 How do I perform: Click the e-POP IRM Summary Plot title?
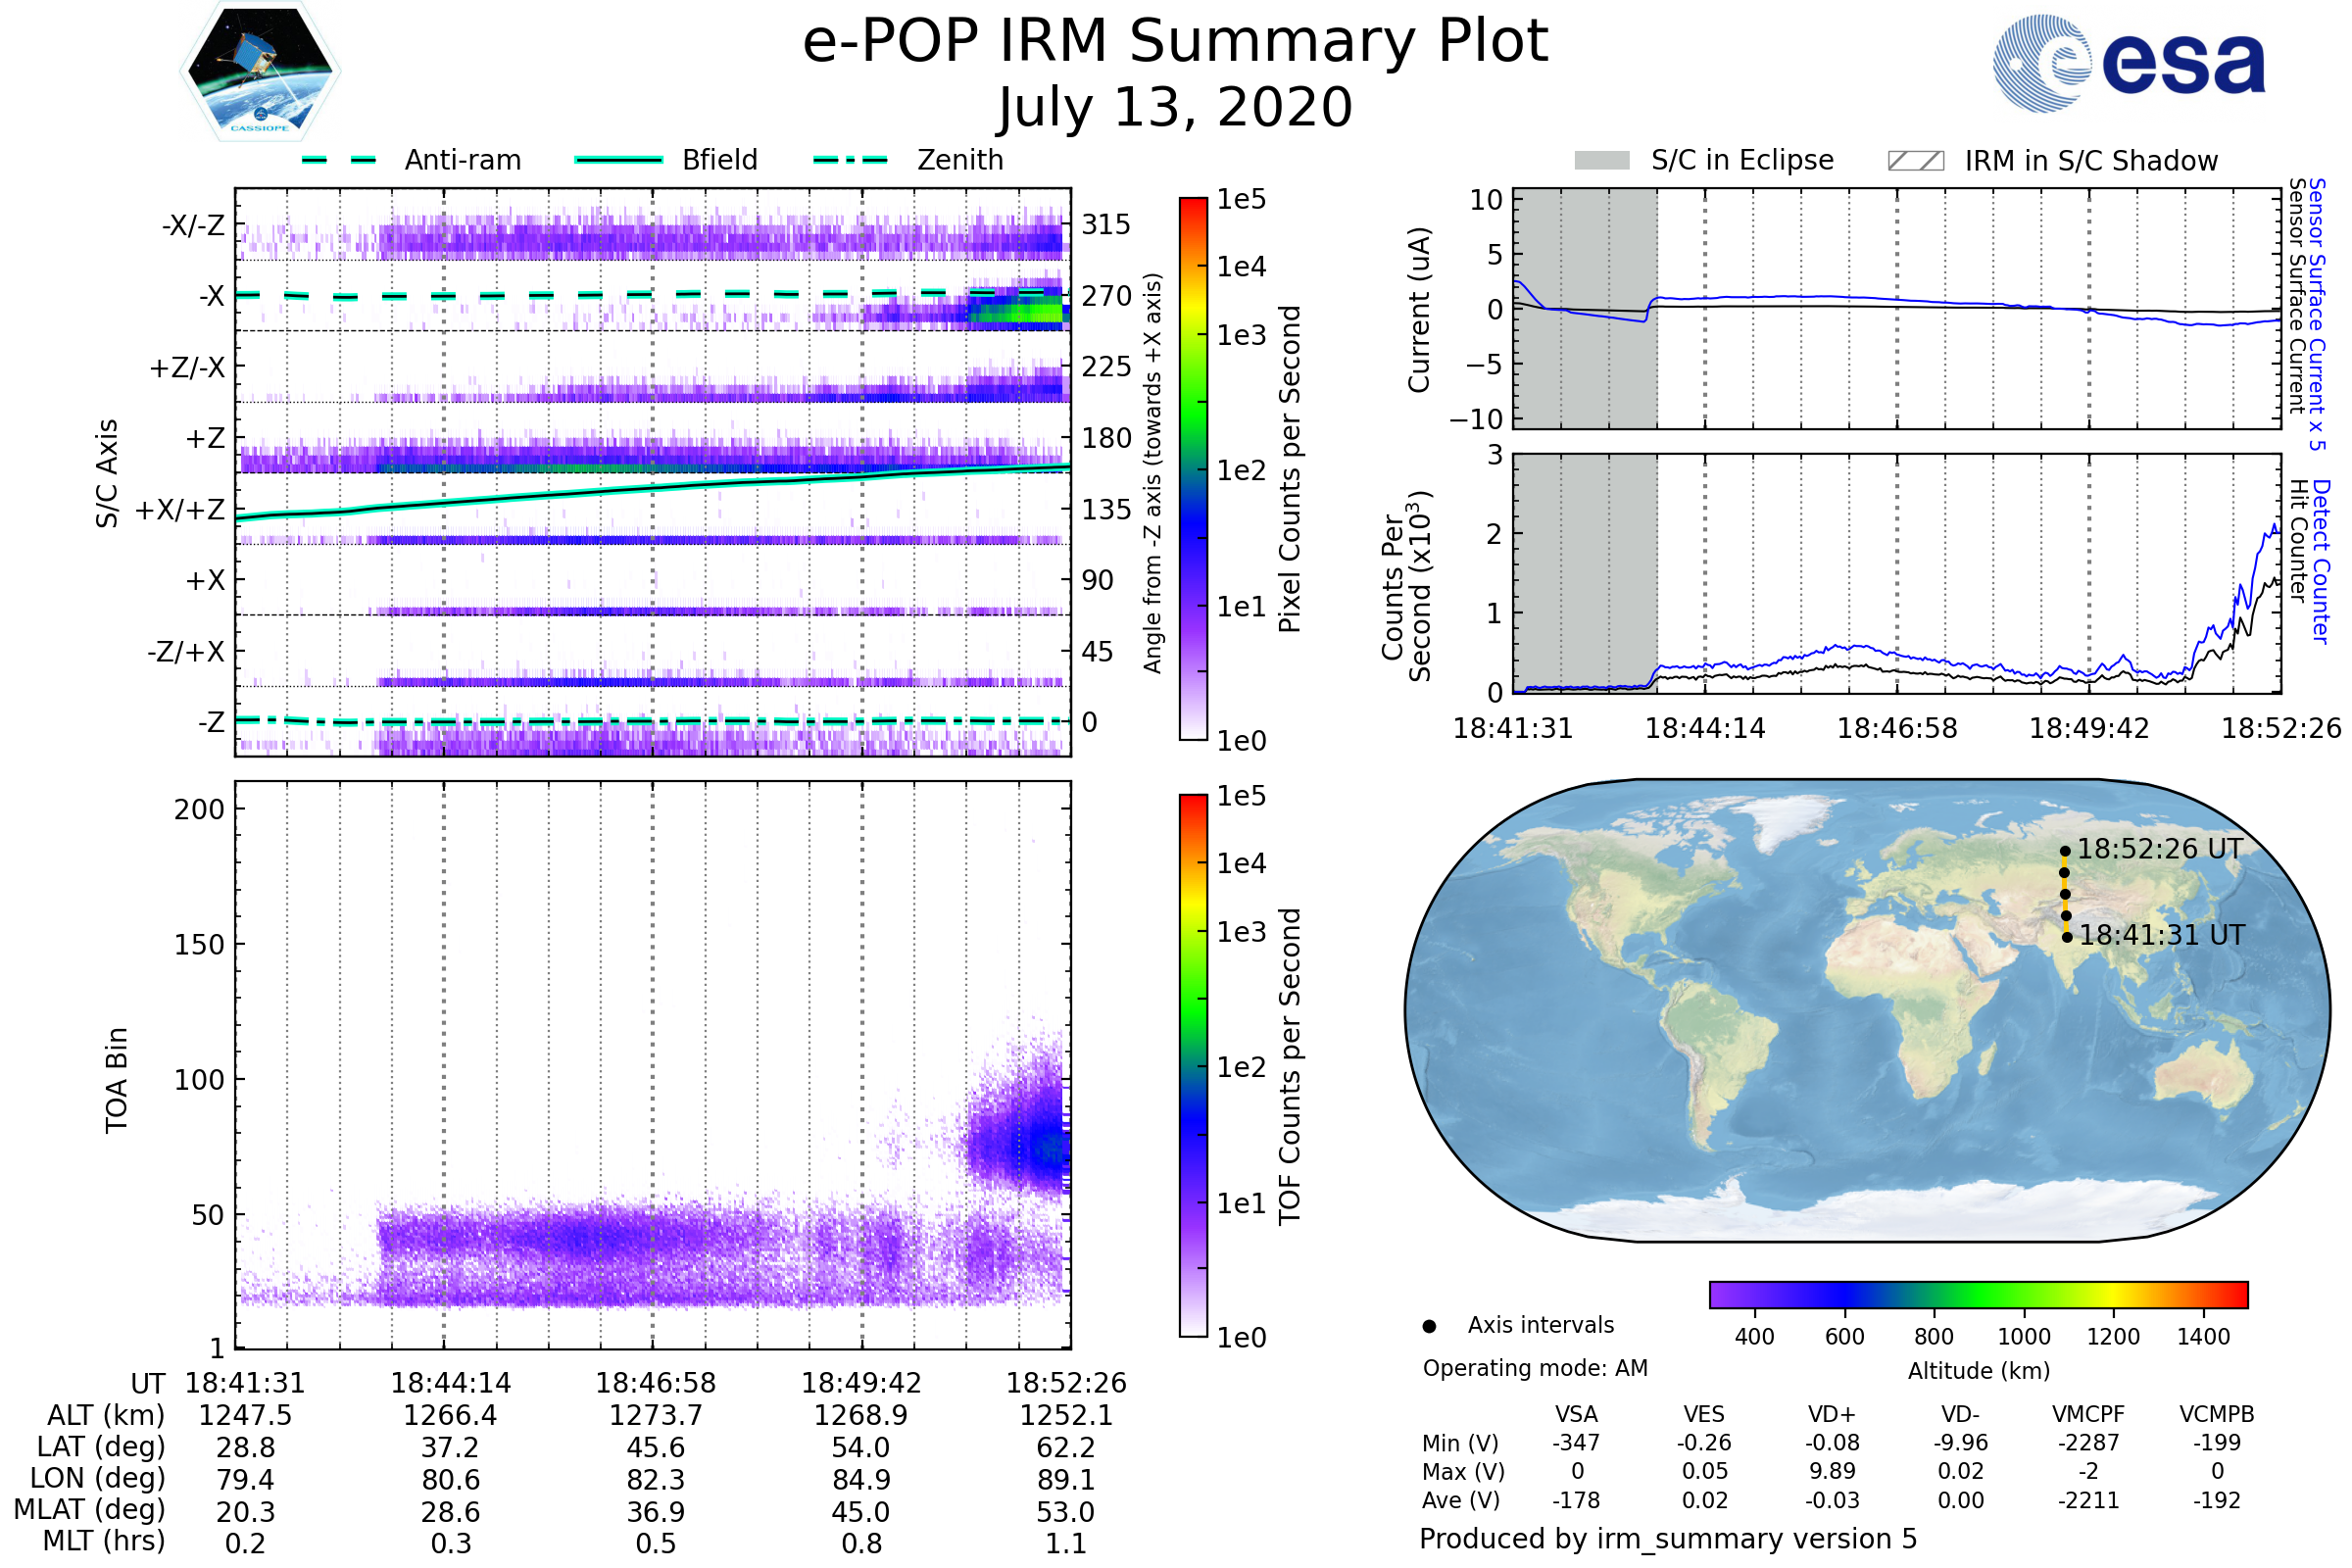[x=1175, y=42]
